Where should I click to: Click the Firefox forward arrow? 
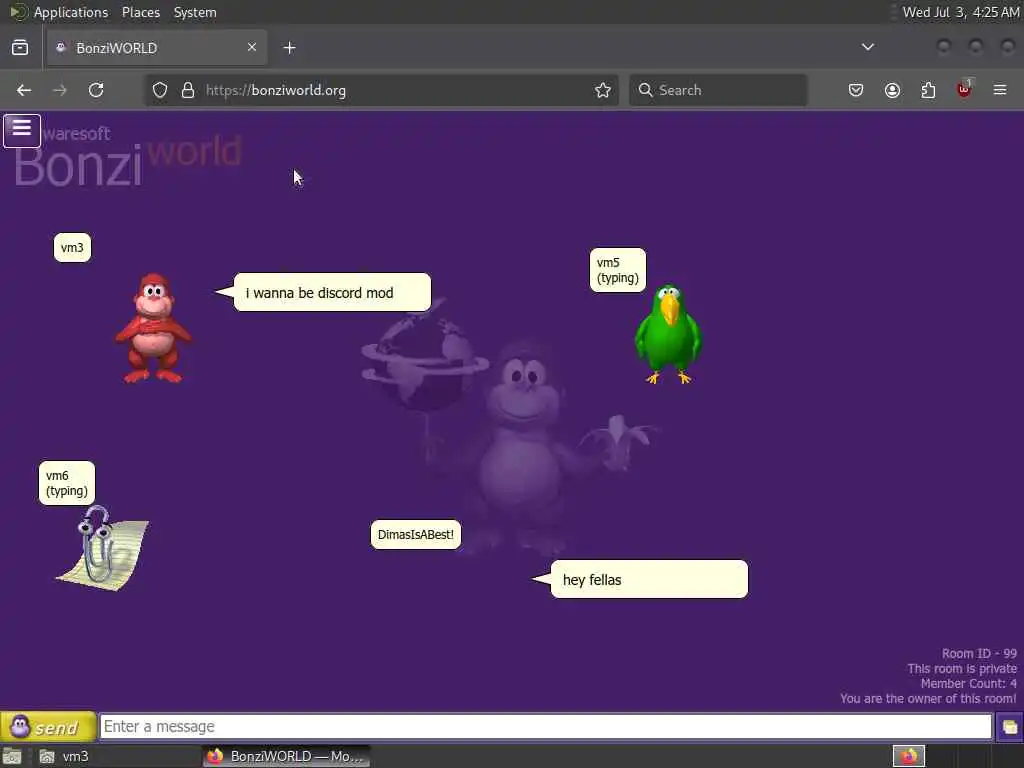pos(59,90)
